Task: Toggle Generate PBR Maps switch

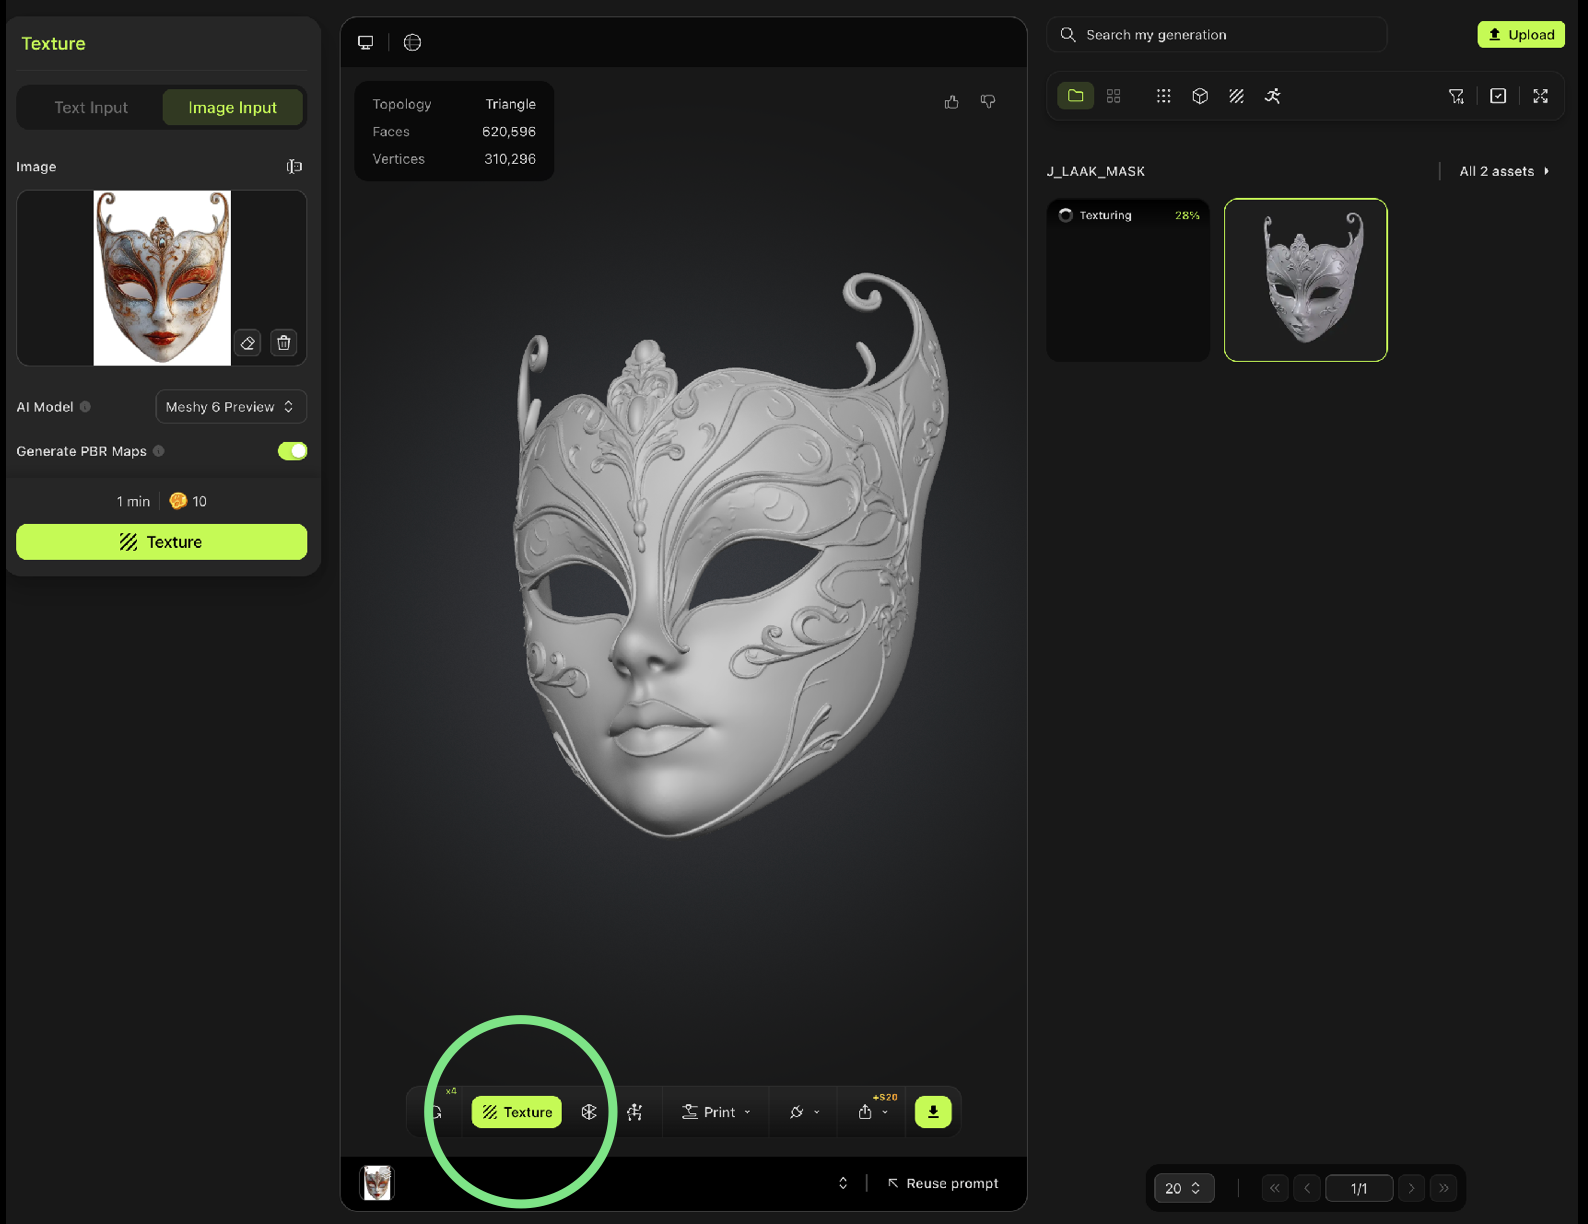Action: click(x=292, y=451)
